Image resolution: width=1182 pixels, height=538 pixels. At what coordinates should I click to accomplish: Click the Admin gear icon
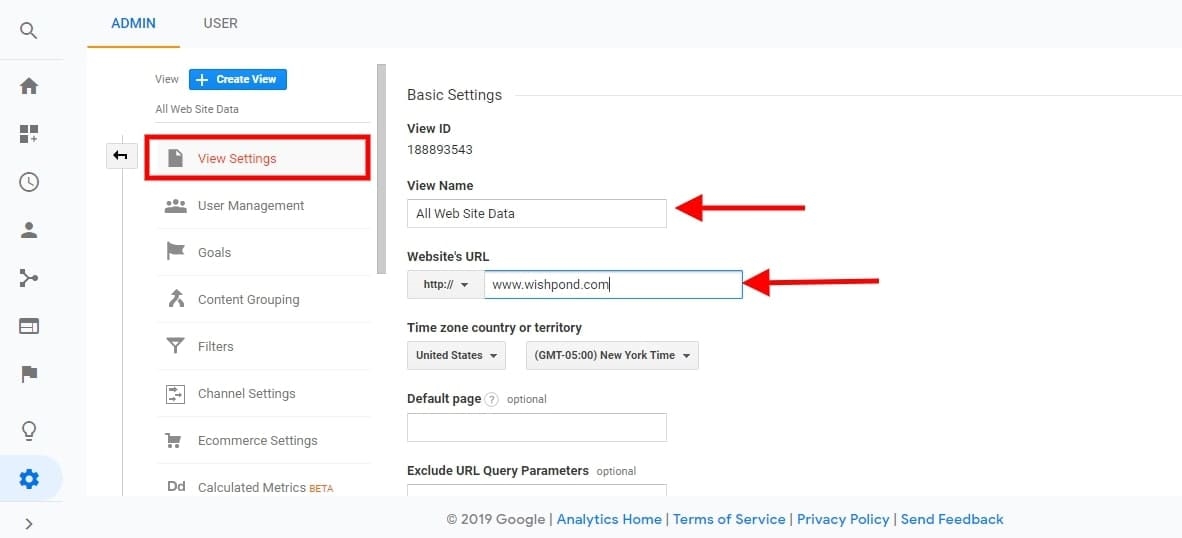(x=29, y=479)
